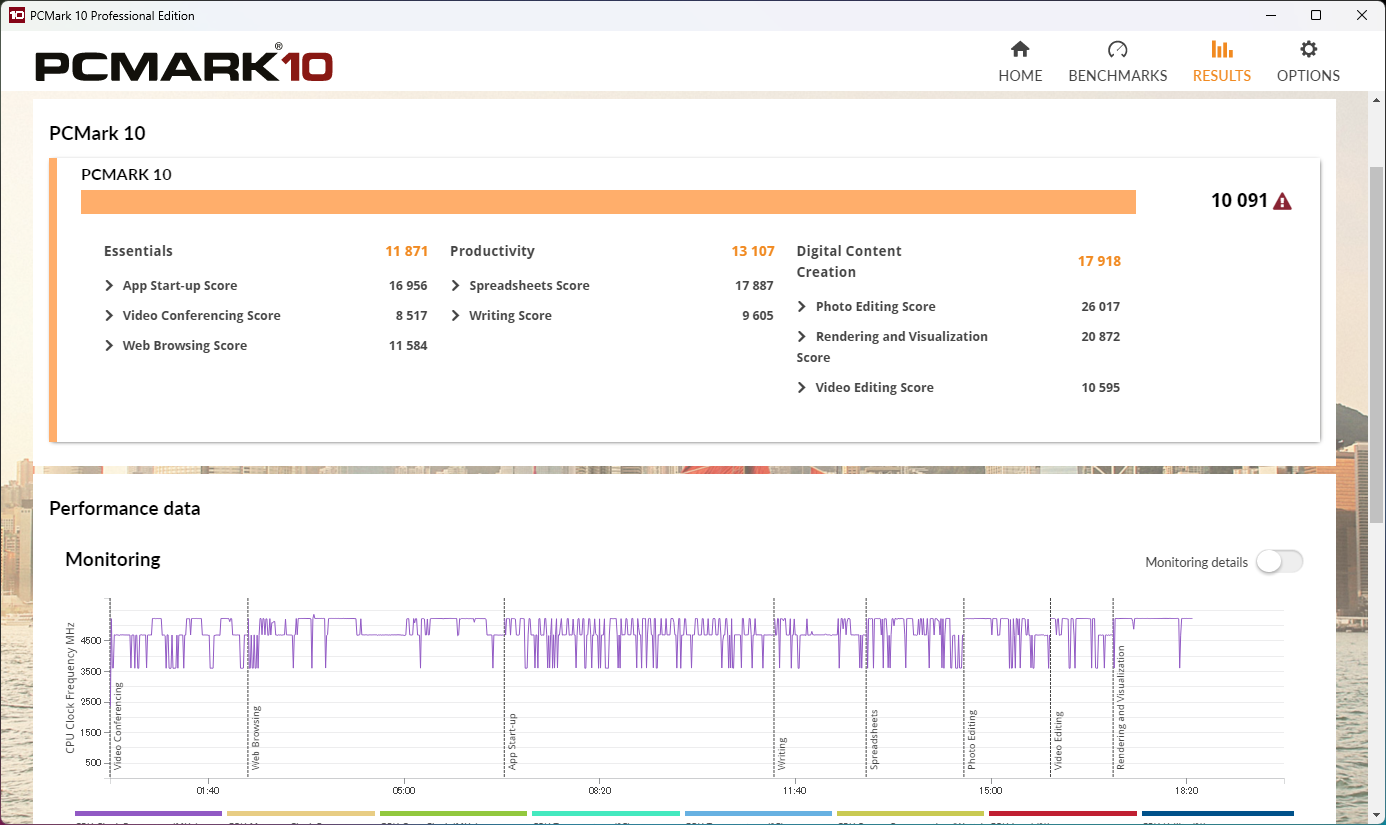Open the Home tab icon
The width and height of the screenshot is (1386, 825).
point(1020,50)
